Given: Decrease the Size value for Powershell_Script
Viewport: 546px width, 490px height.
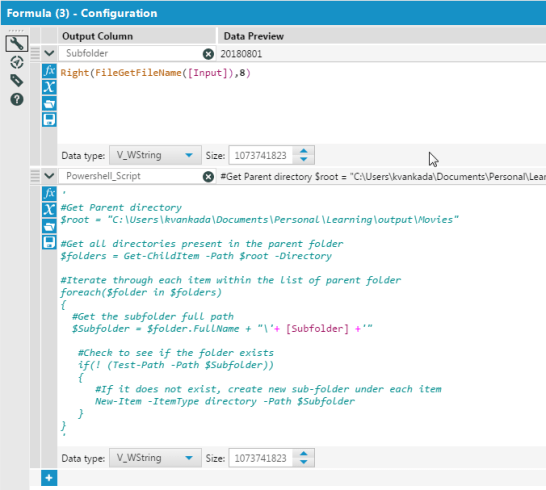Looking at the screenshot, I should (x=304, y=462).
